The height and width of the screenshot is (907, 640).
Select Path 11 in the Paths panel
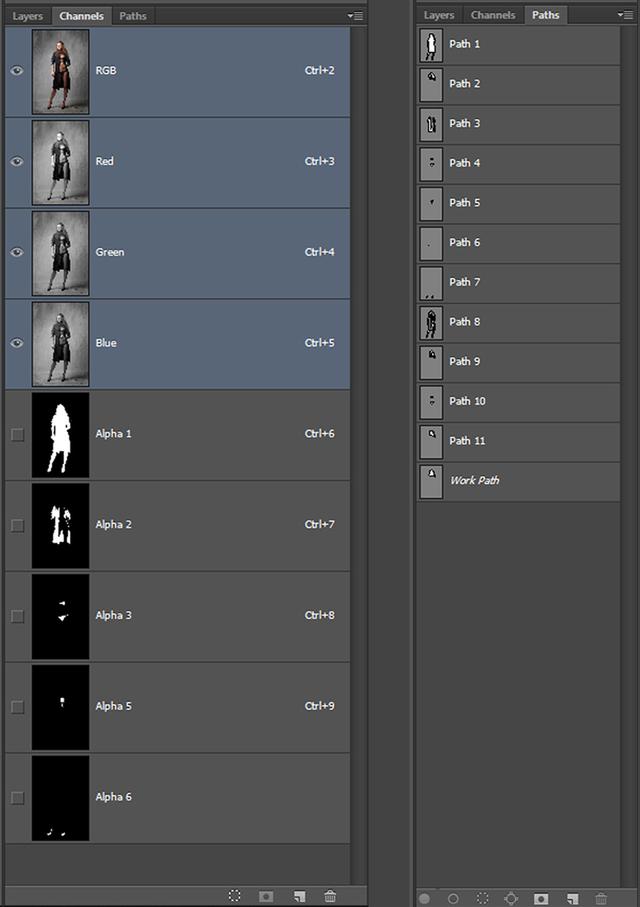click(x=518, y=441)
